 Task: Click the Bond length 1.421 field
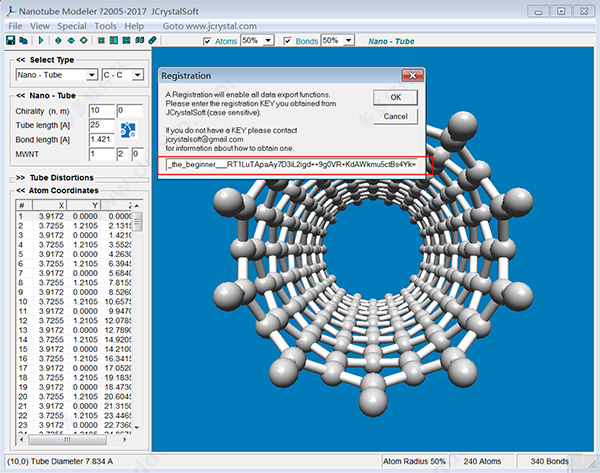pyautogui.click(x=102, y=140)
